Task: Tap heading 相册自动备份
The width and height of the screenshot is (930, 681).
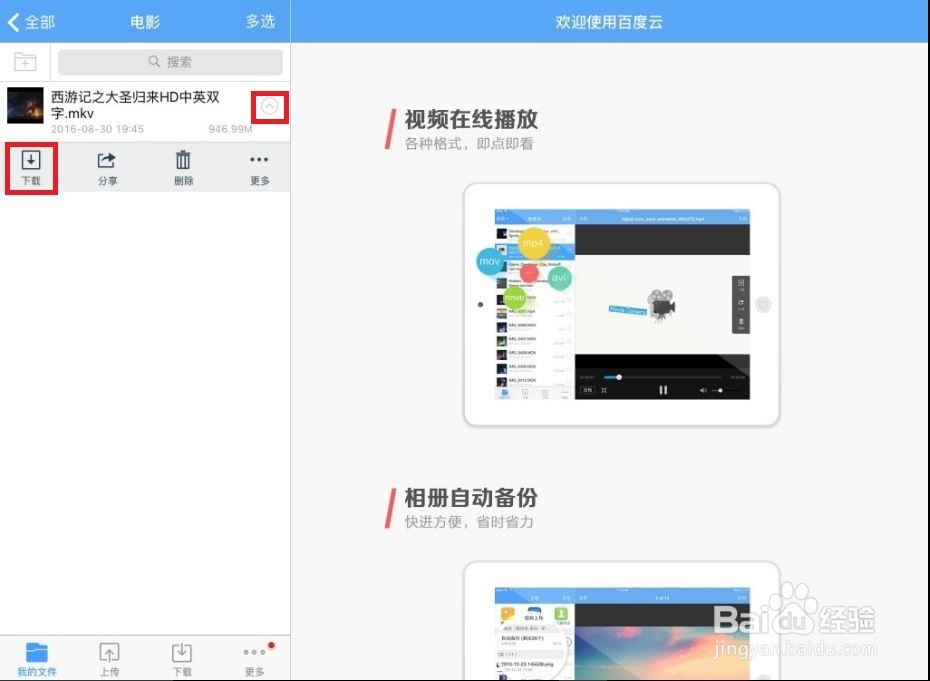Action: (x=471, y=498)
